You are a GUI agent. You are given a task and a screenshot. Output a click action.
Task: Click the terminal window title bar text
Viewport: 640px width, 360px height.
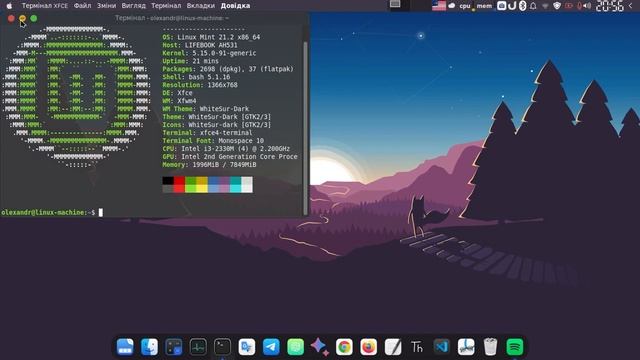pyautogui.click(x=172, y=18)
